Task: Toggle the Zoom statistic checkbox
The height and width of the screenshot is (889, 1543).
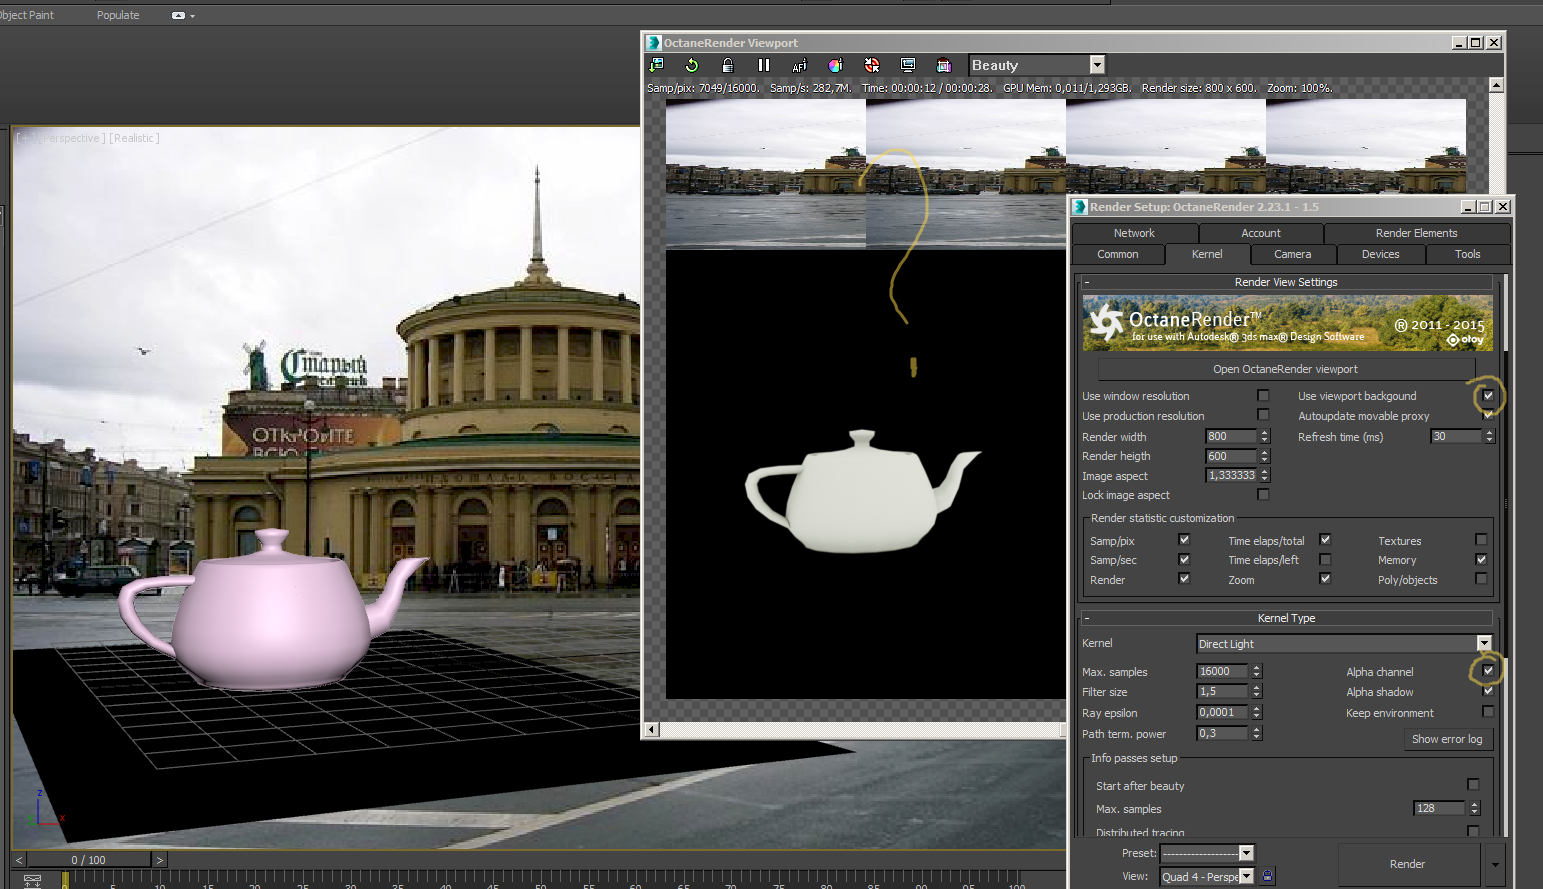Action: click(1325, 579)
